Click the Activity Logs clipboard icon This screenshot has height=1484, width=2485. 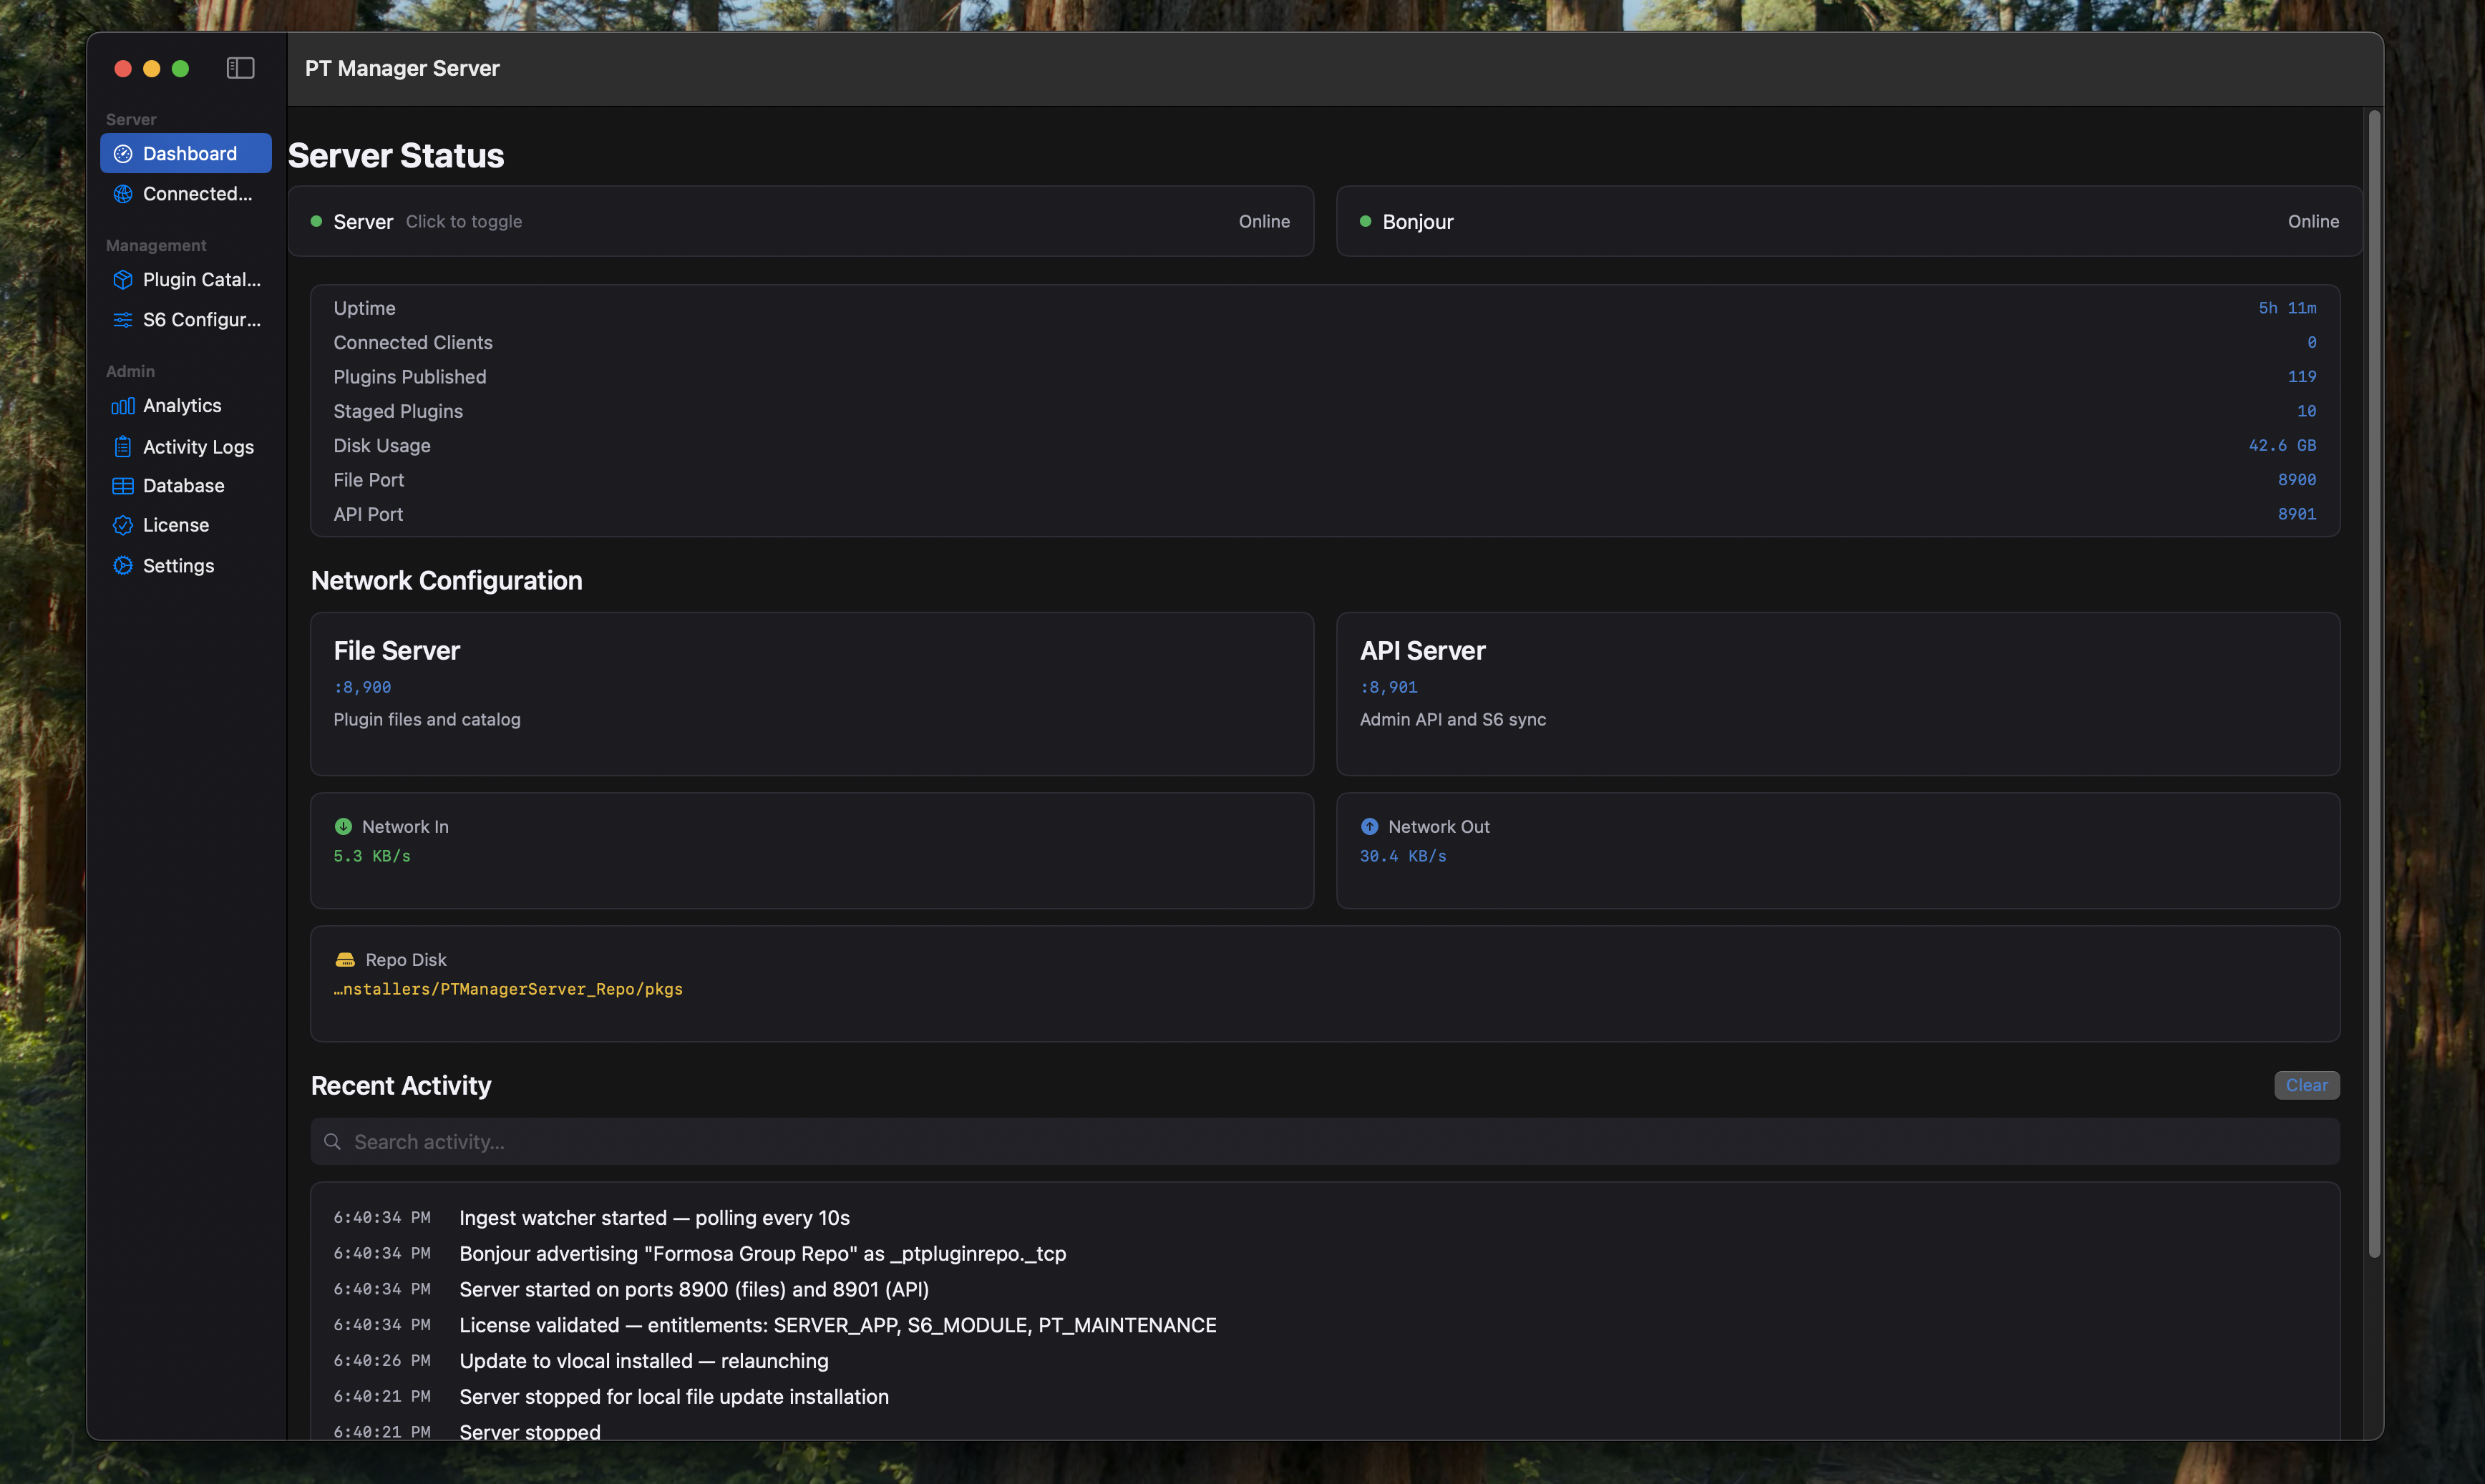coord(123,447)
